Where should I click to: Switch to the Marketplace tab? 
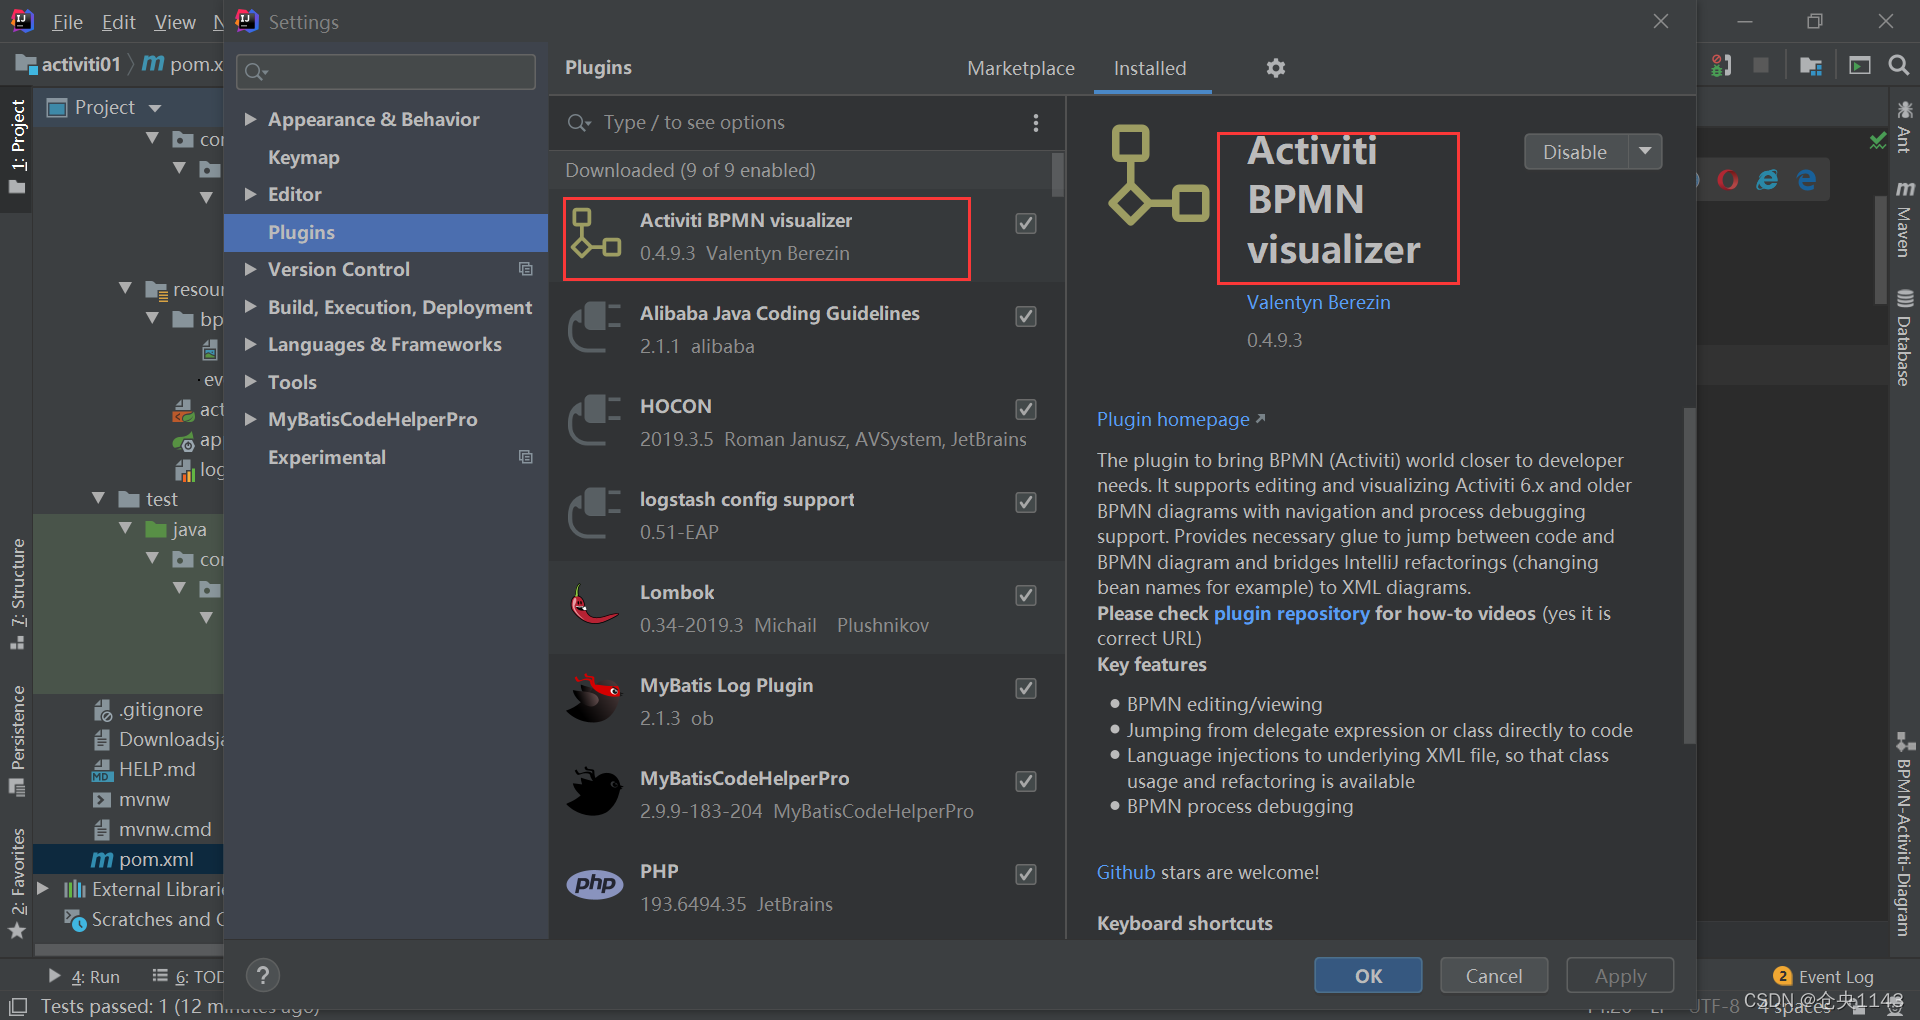click(1021, 68)
